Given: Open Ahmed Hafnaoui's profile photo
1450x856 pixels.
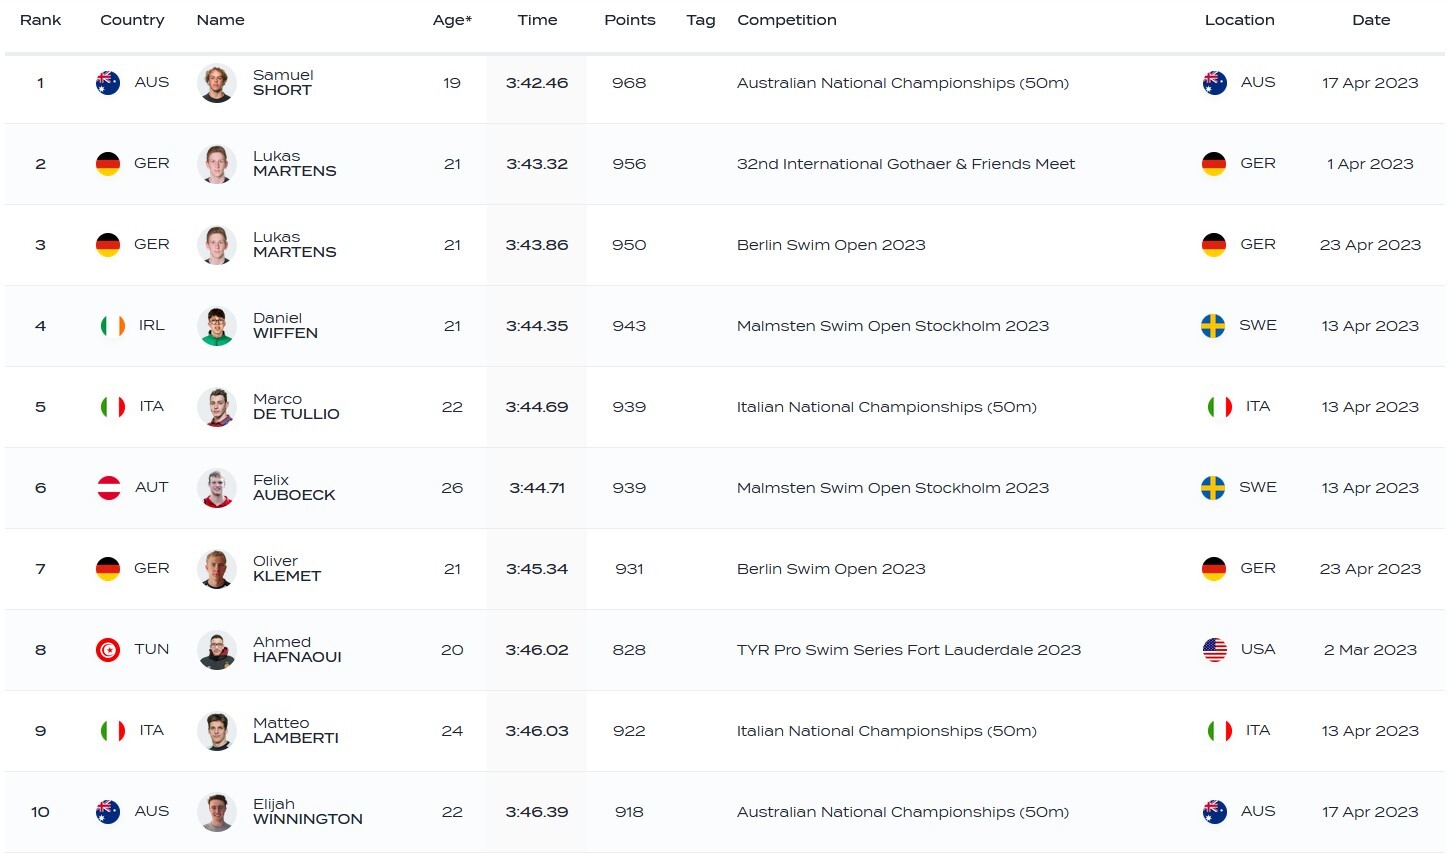Looking at the screenshot, I should tap(217, 650).
